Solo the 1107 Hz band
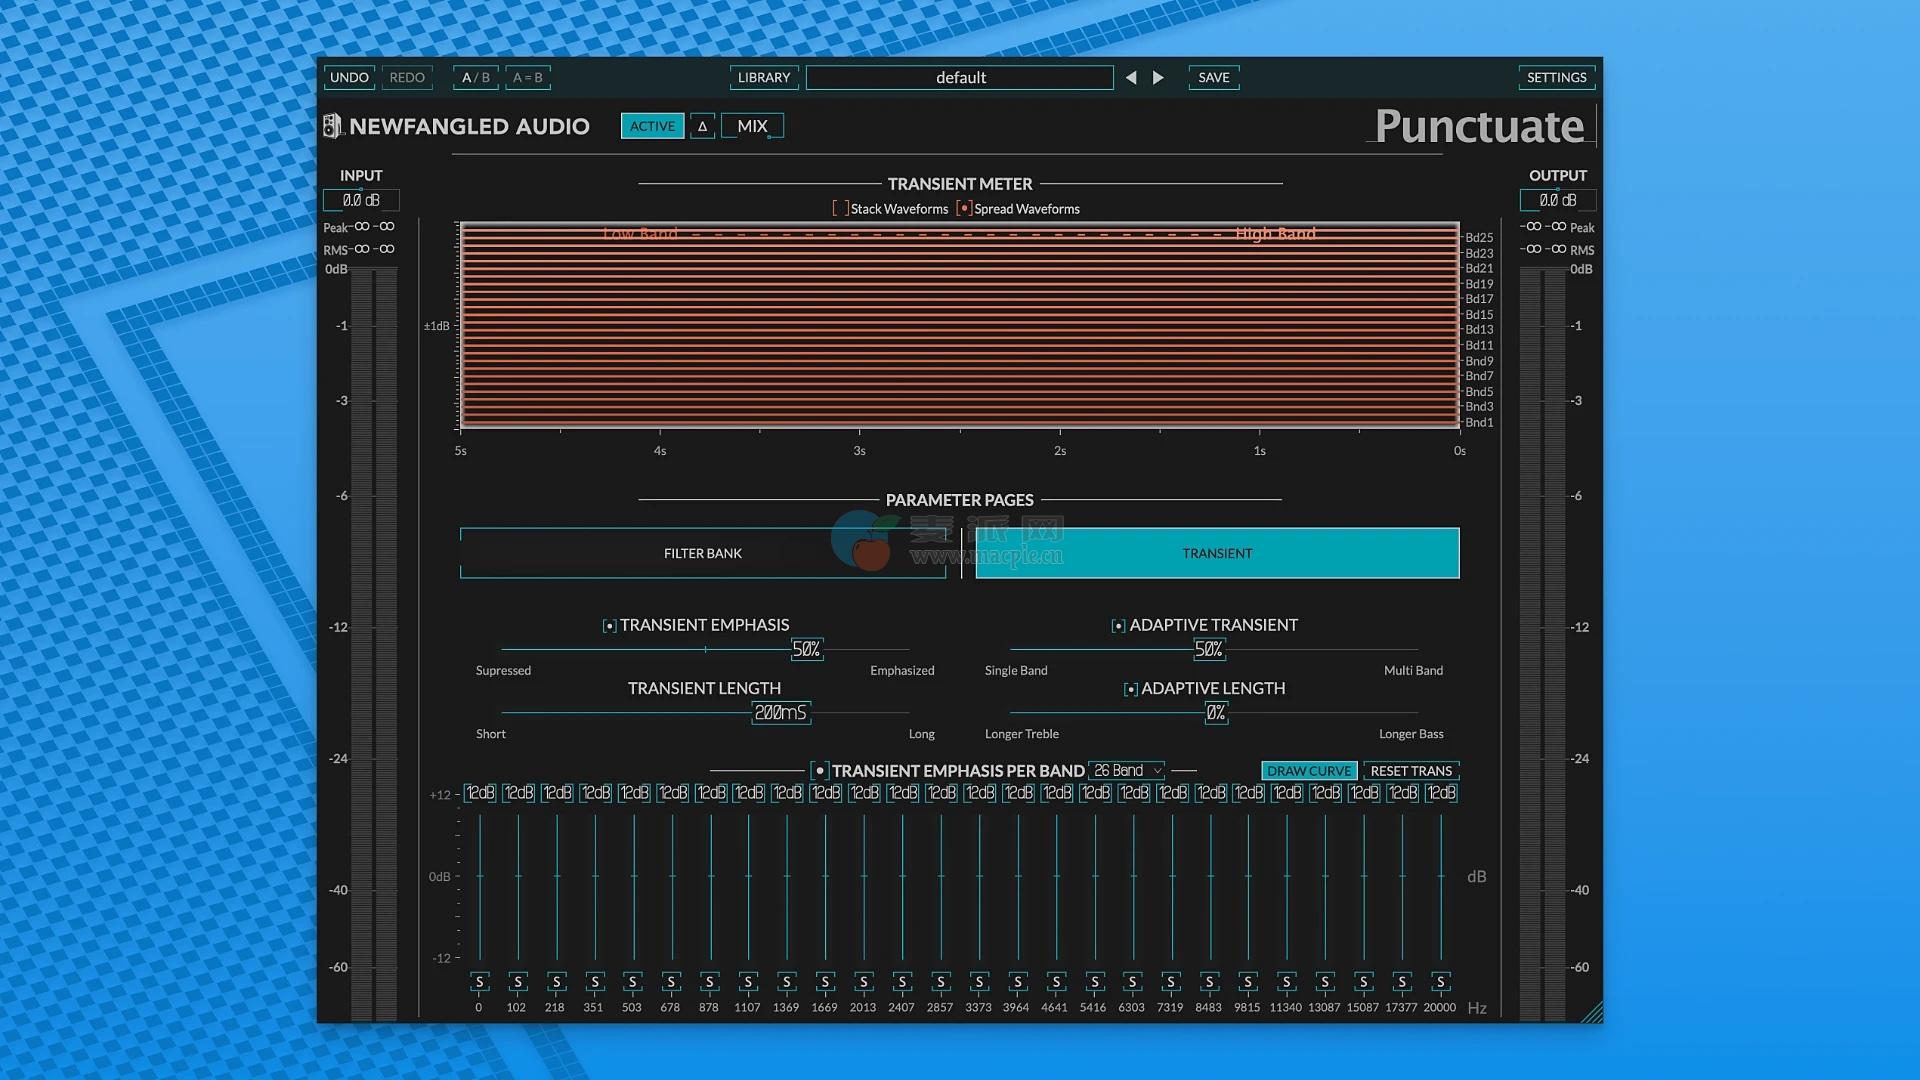 tap(748, 982)
